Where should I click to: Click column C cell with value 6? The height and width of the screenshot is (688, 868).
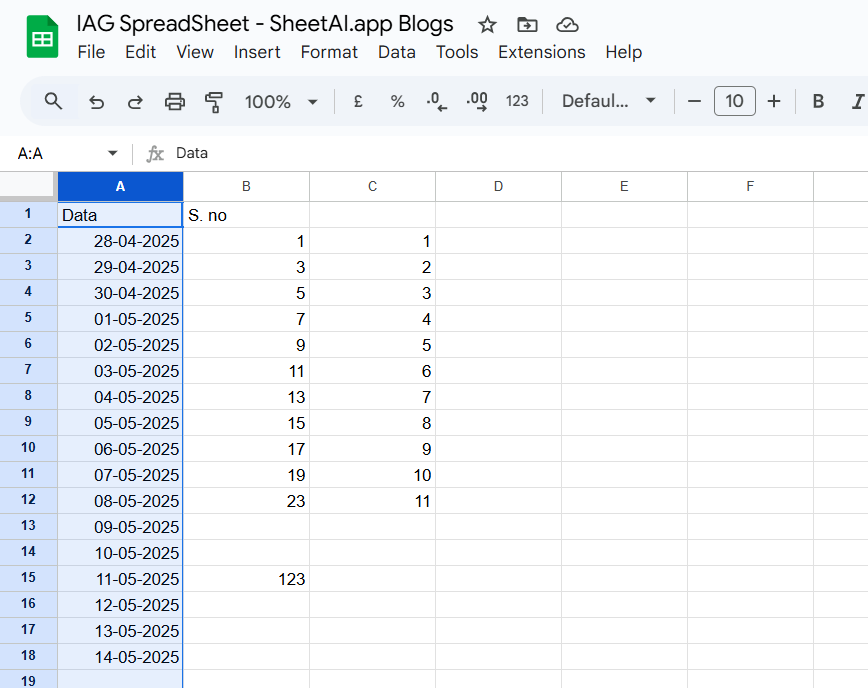pos(373,371)
